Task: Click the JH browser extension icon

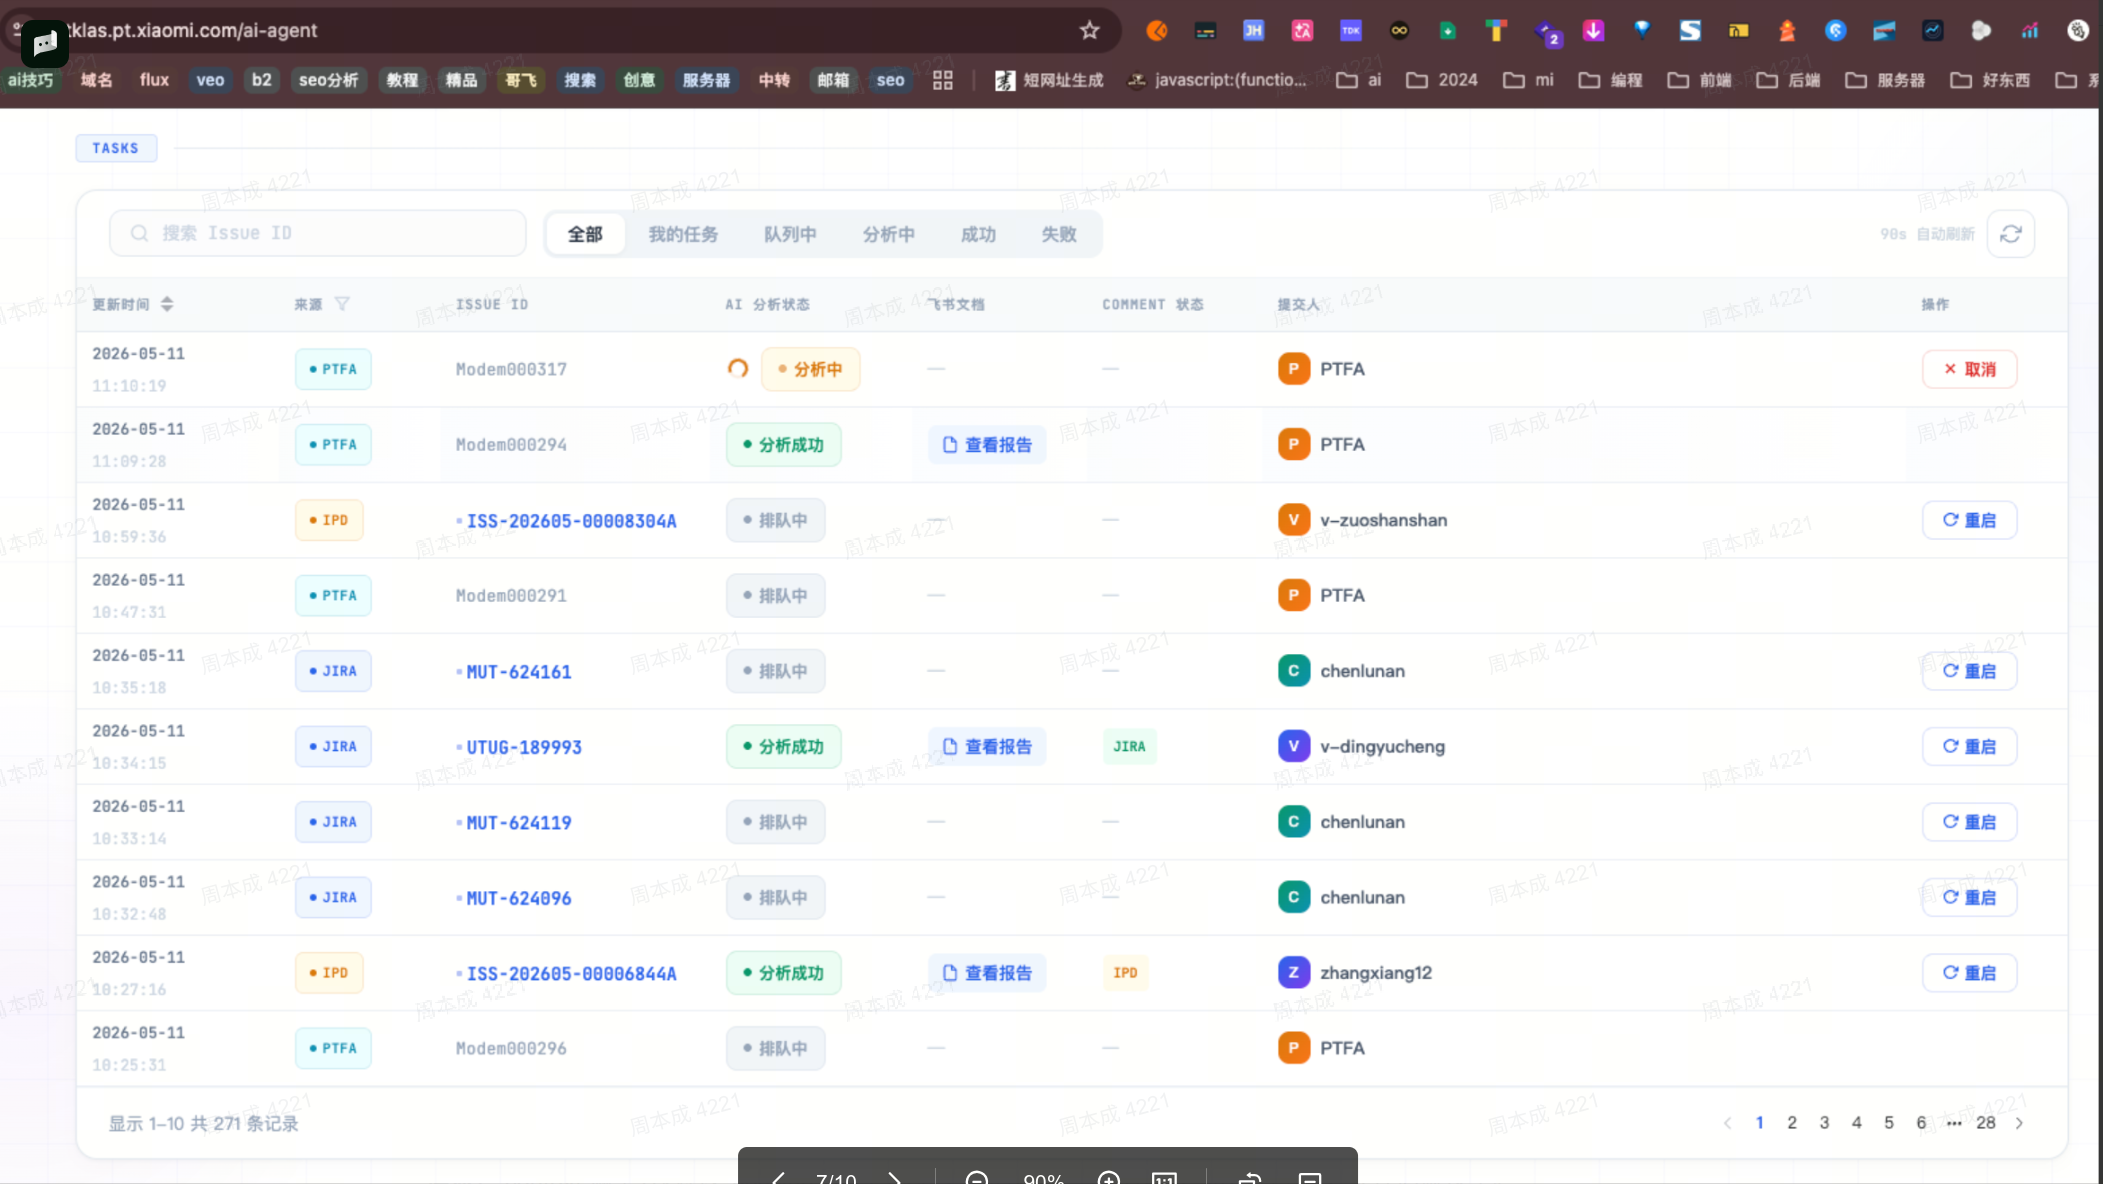Action: [1253, 31]
